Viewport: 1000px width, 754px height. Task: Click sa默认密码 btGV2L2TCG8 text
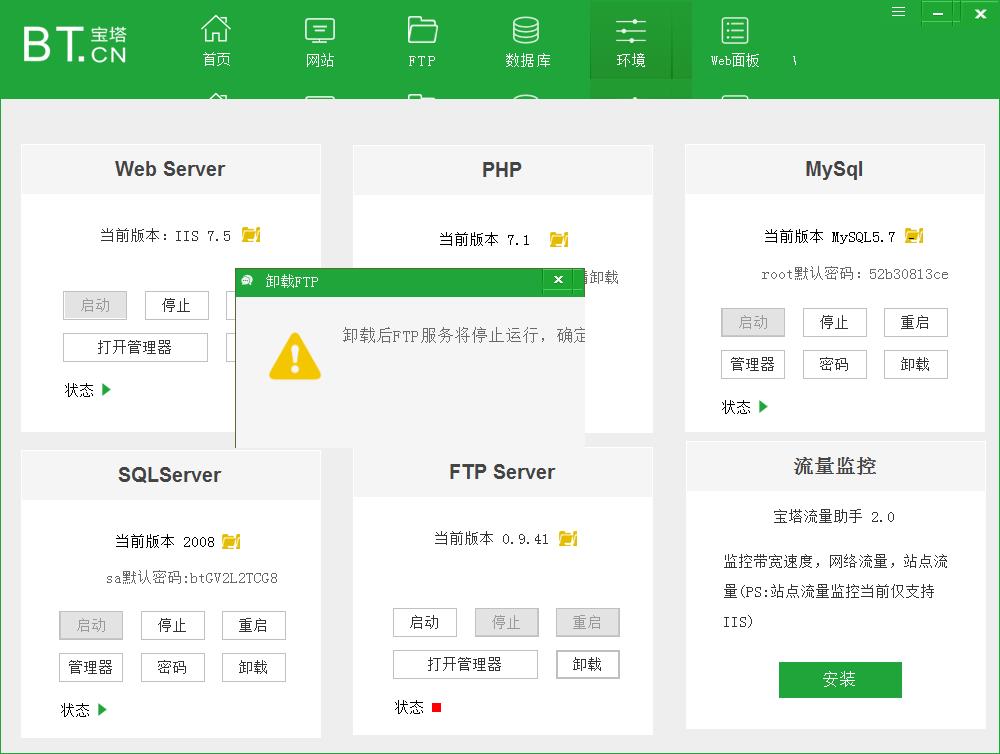click(191, 578)
